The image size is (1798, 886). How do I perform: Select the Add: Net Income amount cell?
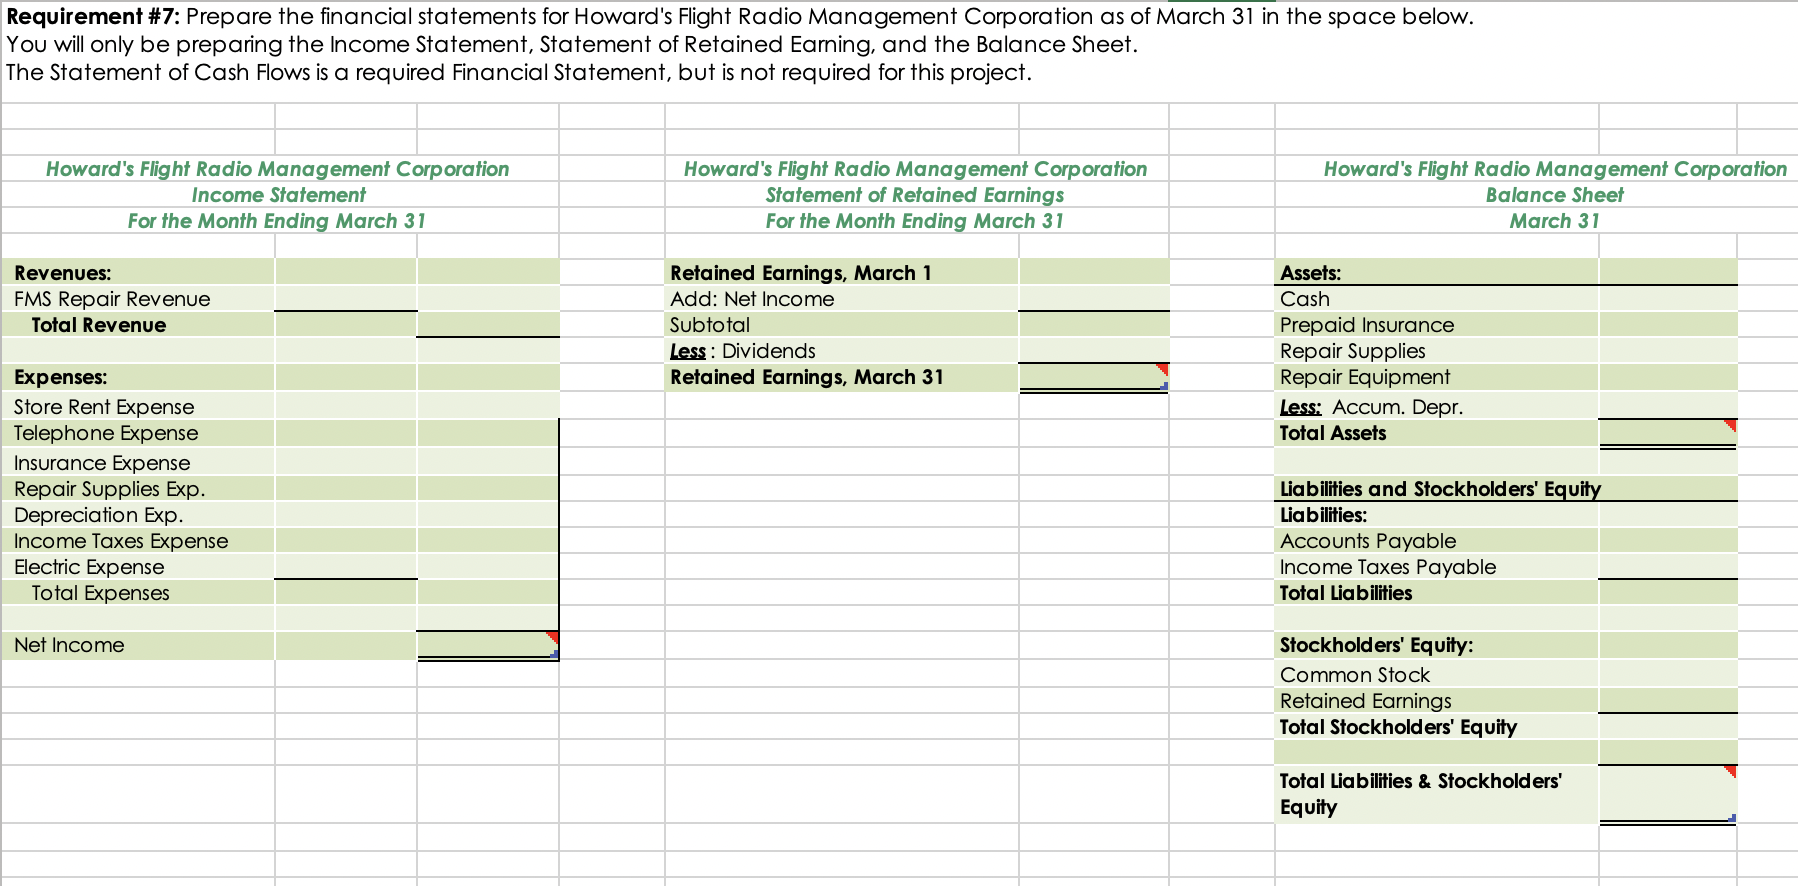point(1094,299)
